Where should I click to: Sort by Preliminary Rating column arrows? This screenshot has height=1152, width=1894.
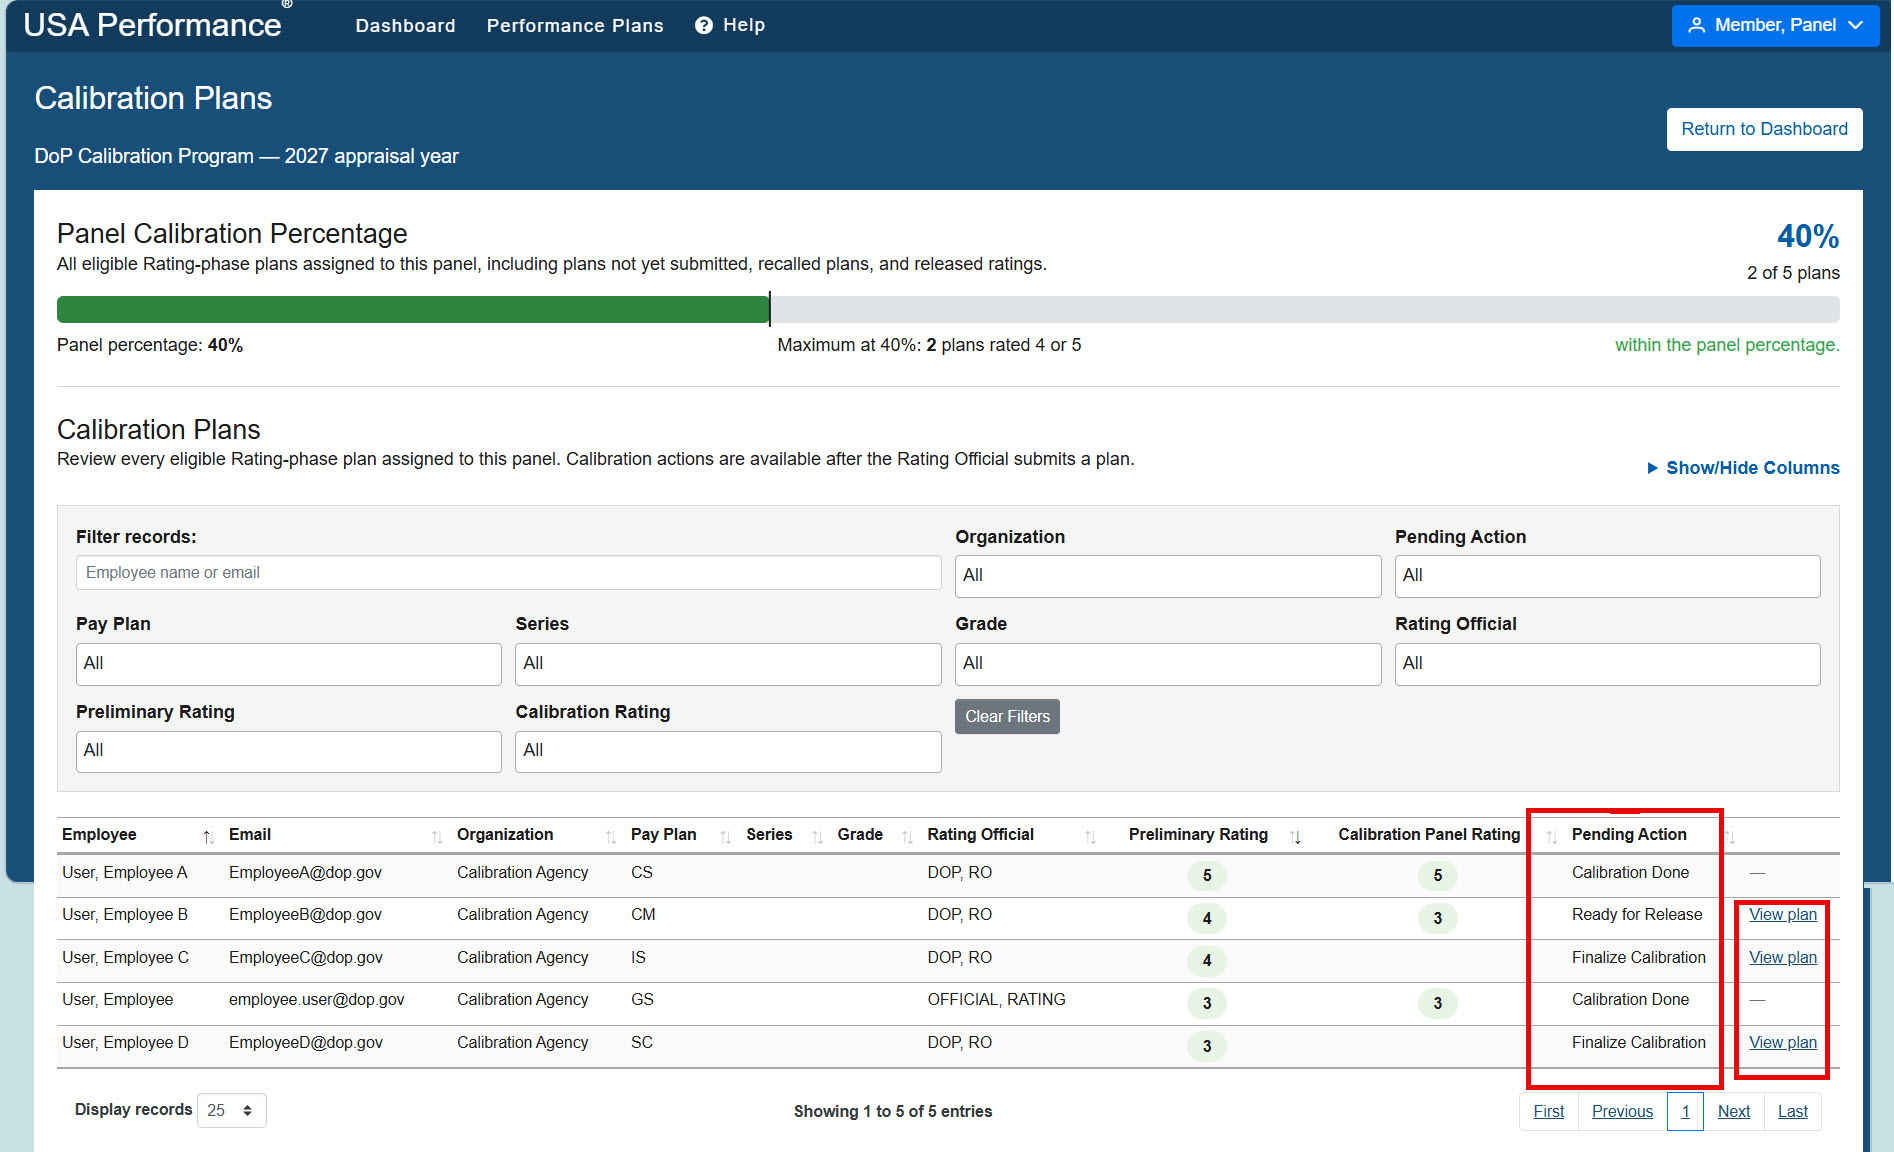1296,837
